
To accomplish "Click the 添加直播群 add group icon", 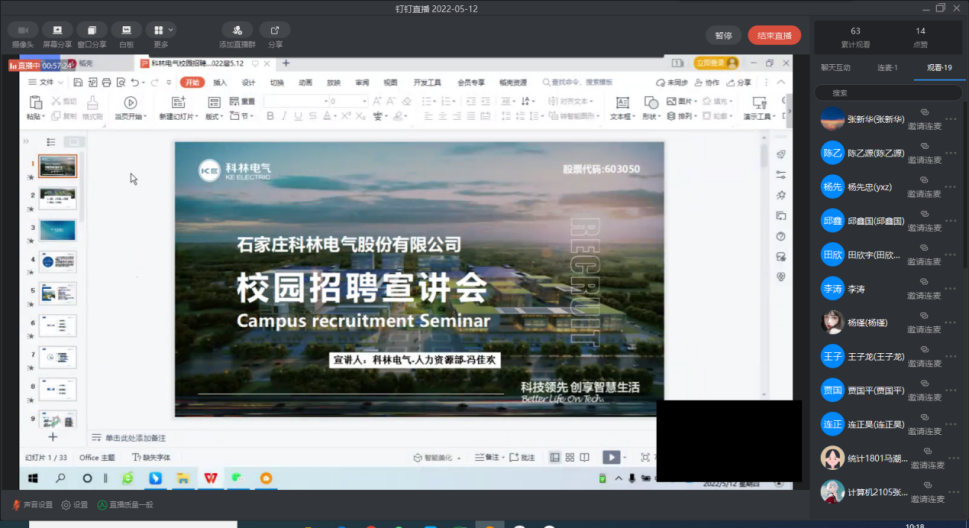I will coord(237,31).
